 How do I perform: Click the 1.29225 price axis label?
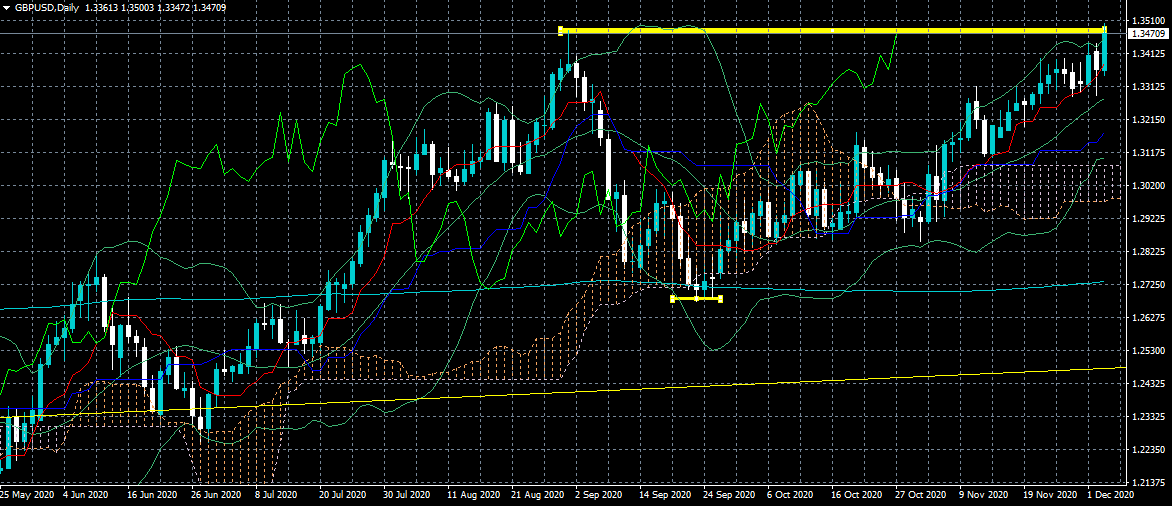point(1149,219)
